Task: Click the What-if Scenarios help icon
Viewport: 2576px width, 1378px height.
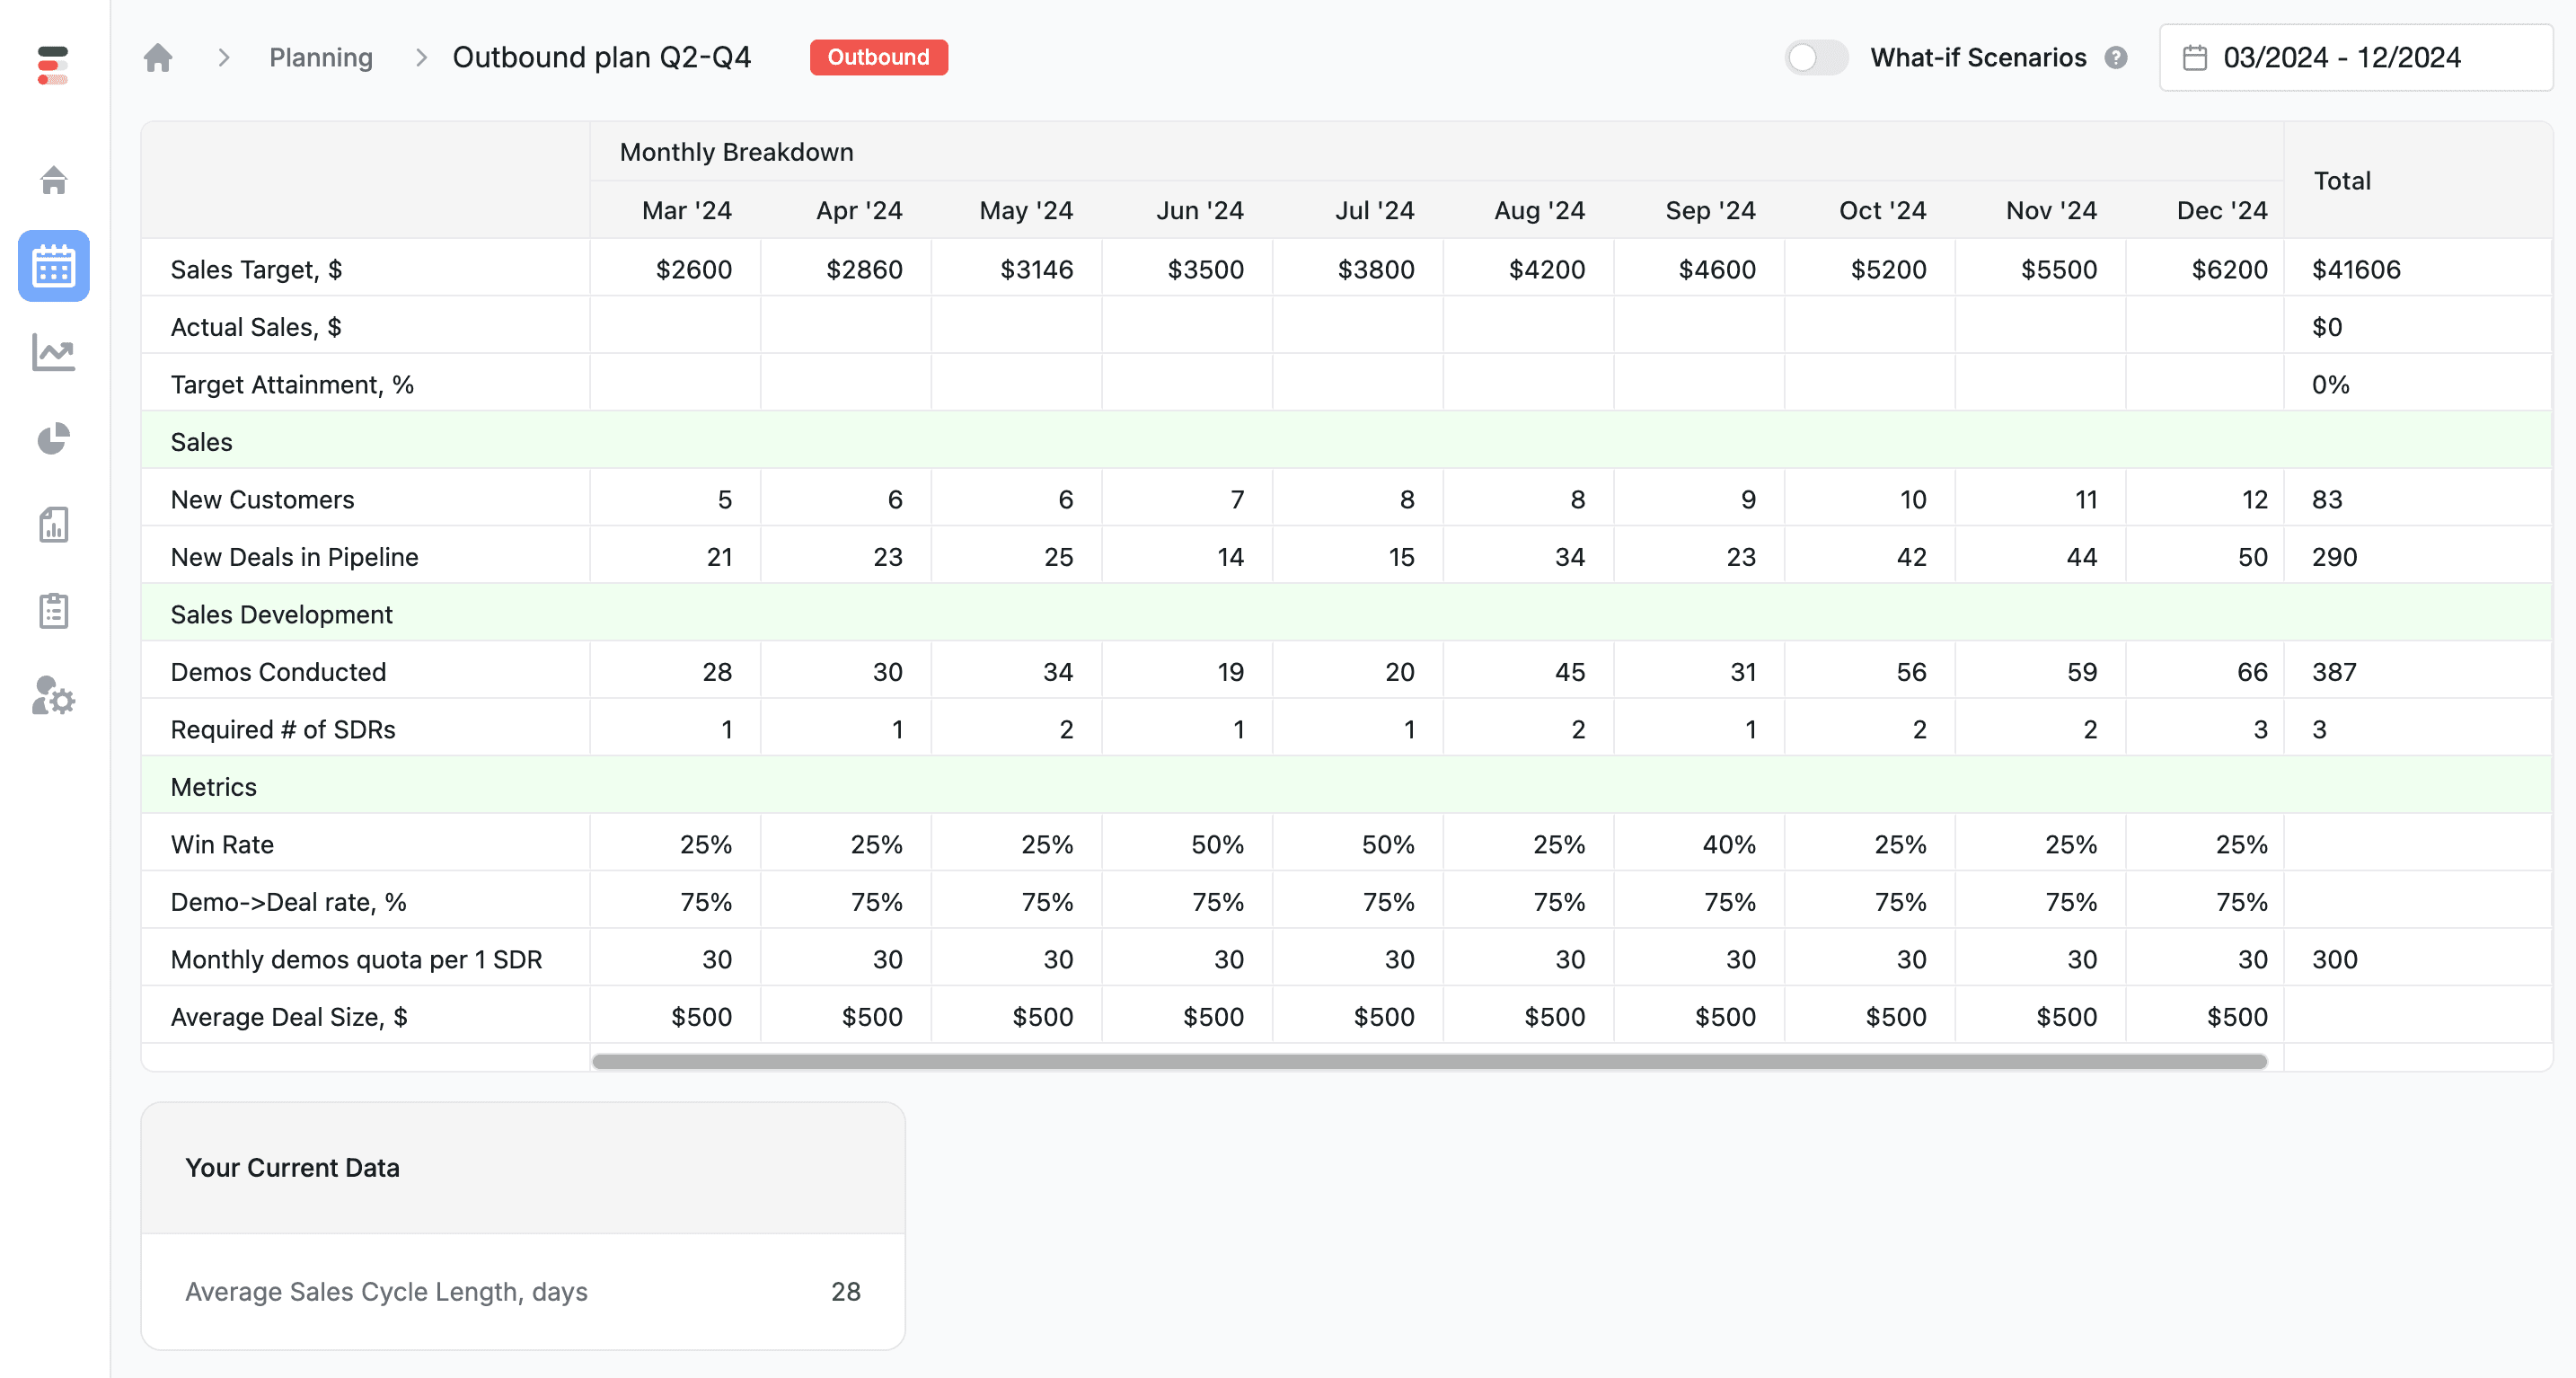Action: coord(2116,58)
